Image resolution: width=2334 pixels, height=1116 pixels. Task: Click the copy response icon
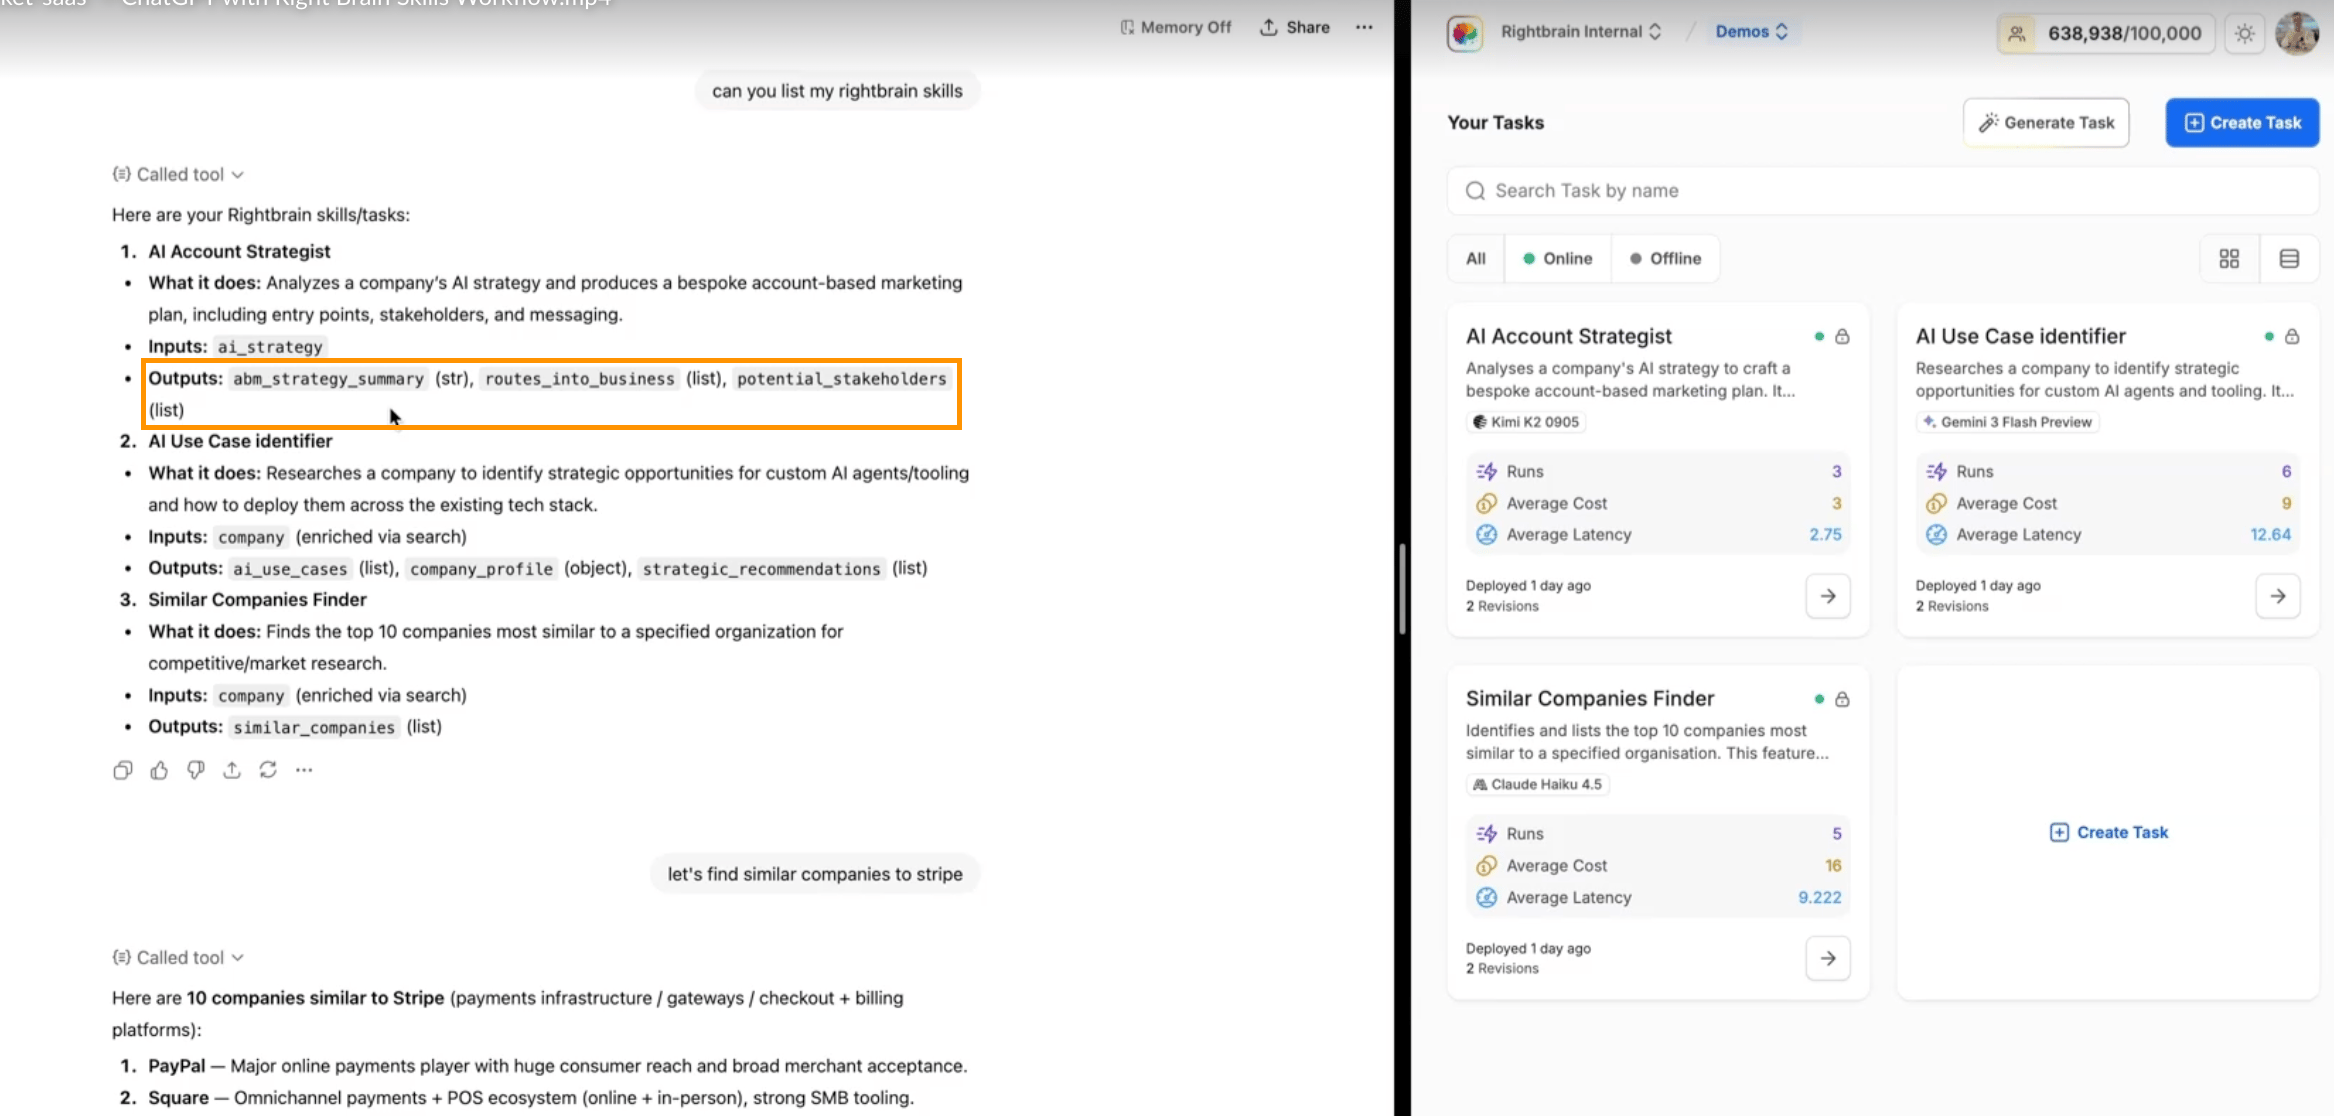point(122,770)
